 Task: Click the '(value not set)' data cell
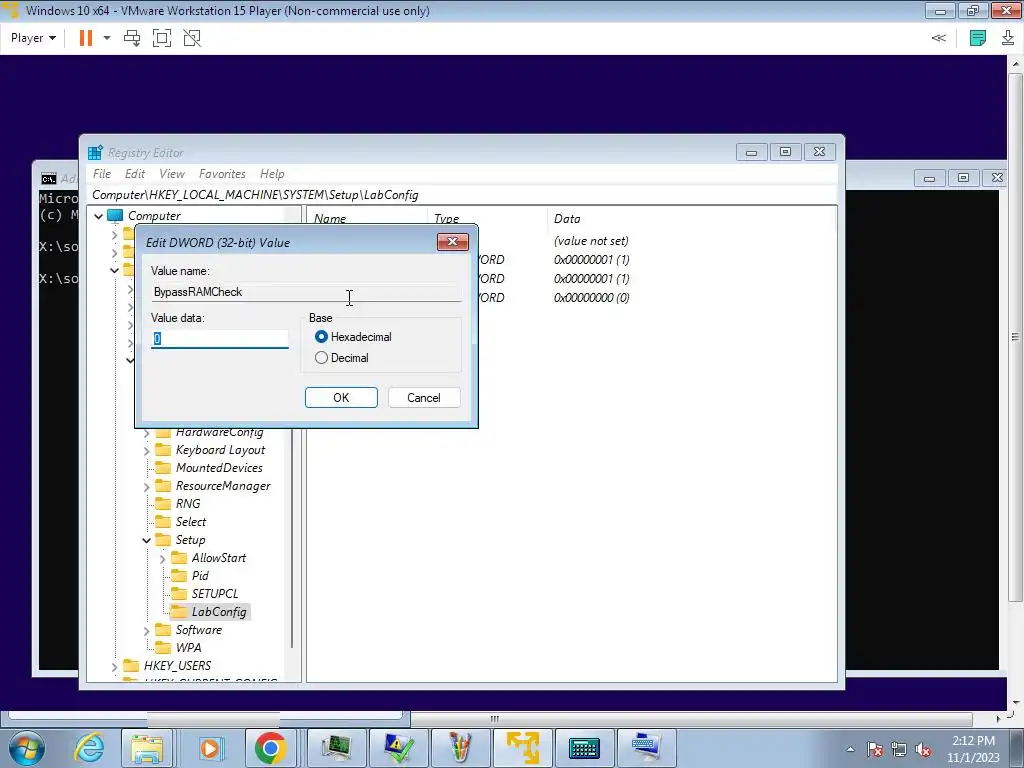[591, 241]
